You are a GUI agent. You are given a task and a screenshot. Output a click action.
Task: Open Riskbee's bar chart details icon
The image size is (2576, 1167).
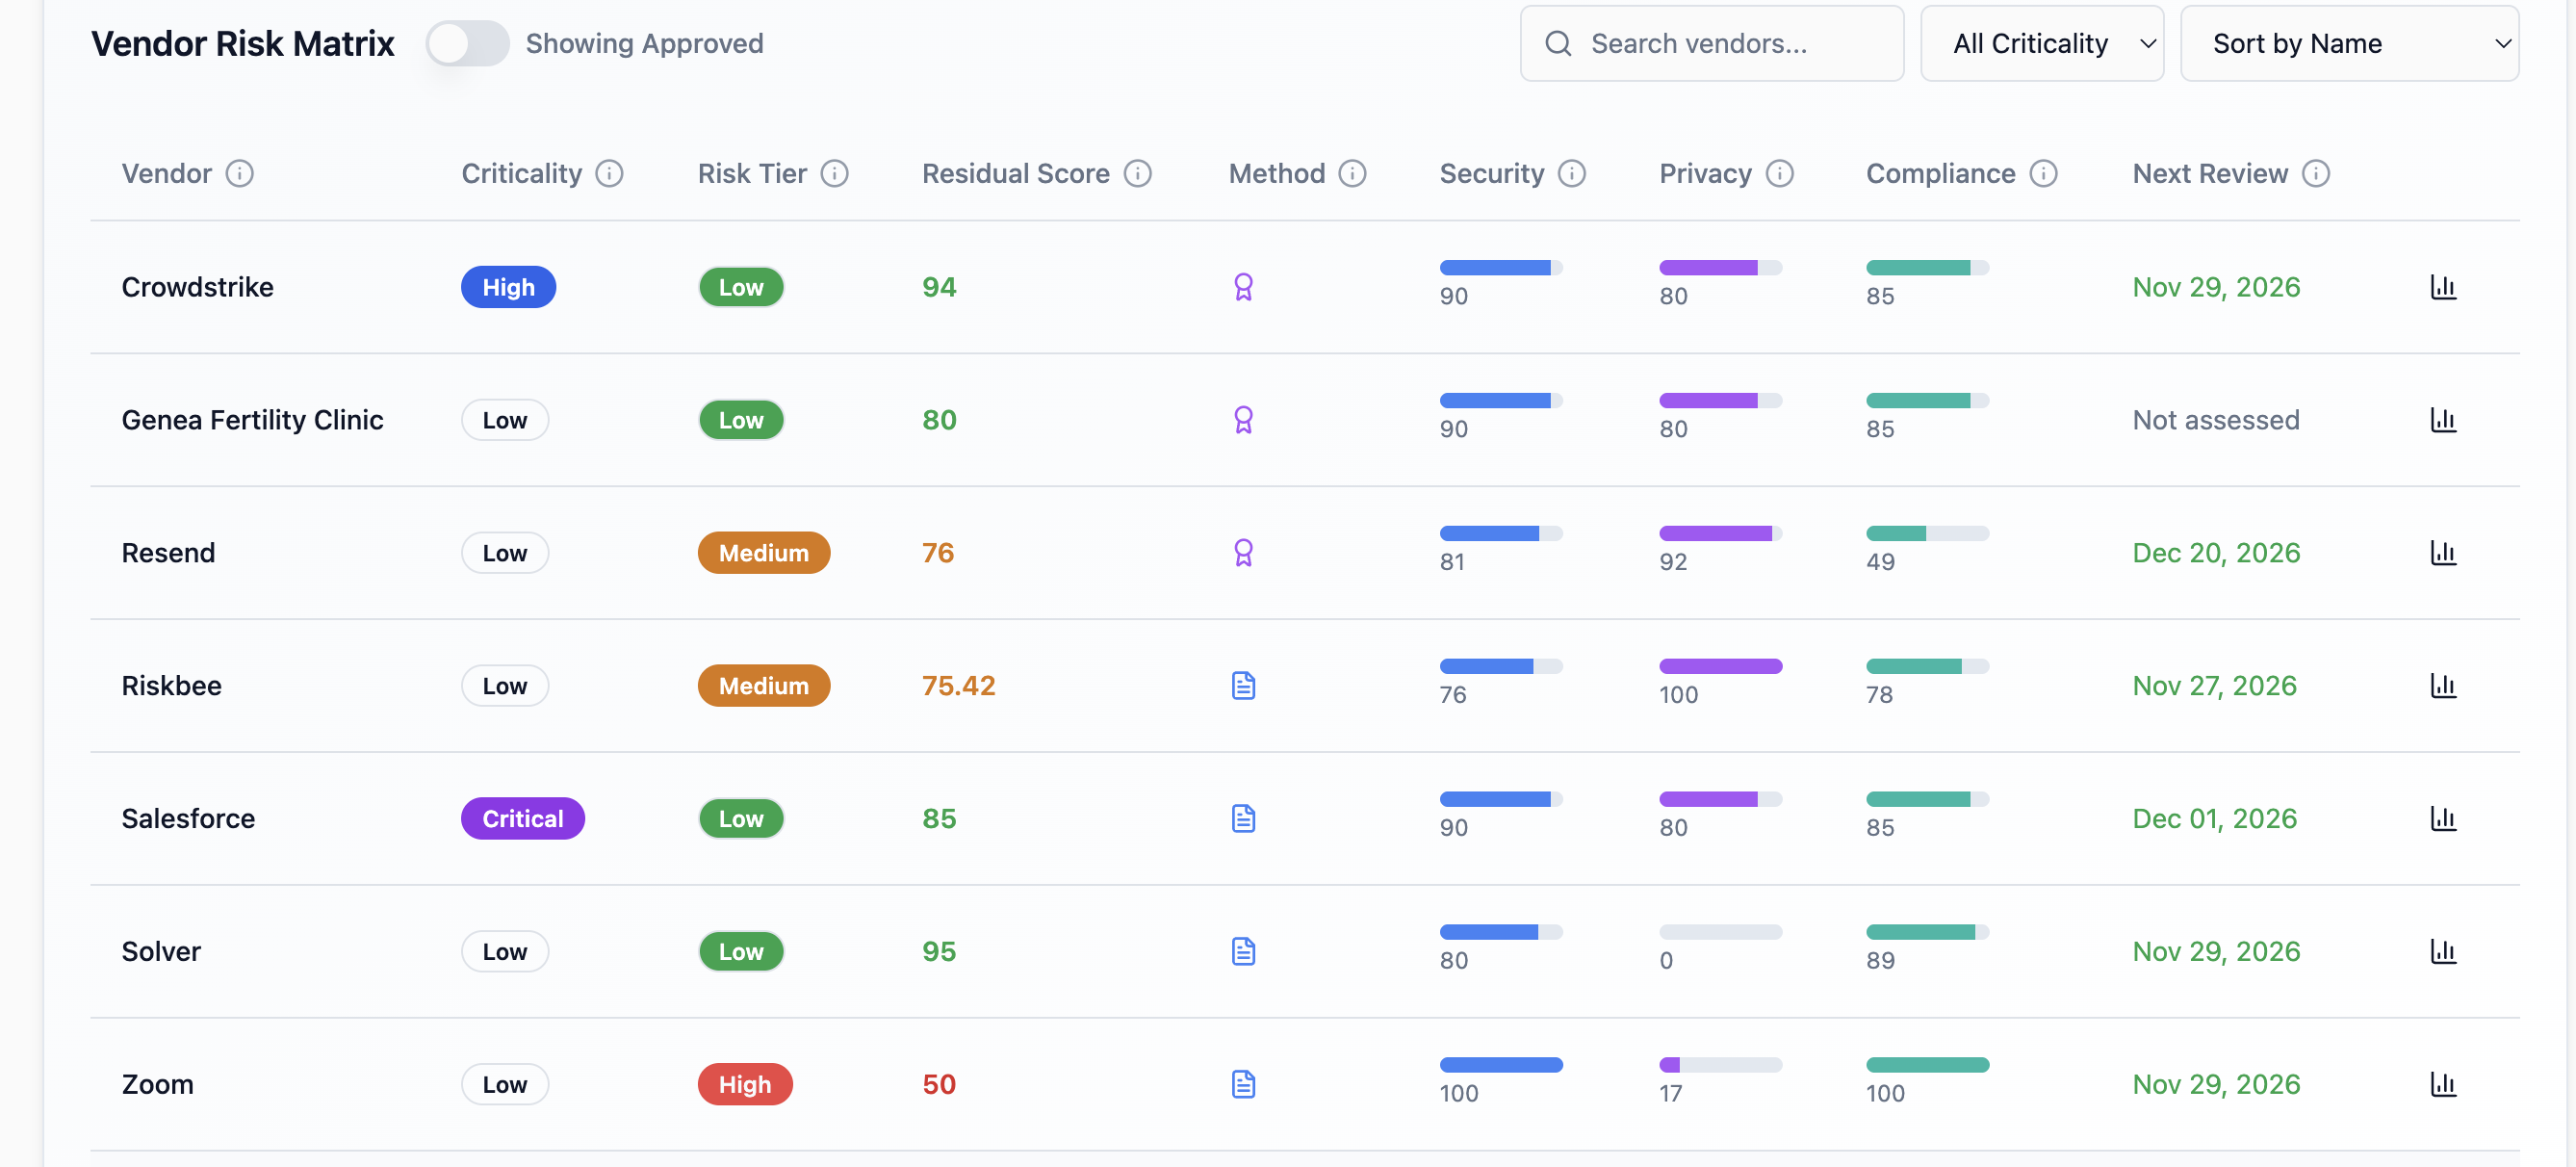(2443, 686)
